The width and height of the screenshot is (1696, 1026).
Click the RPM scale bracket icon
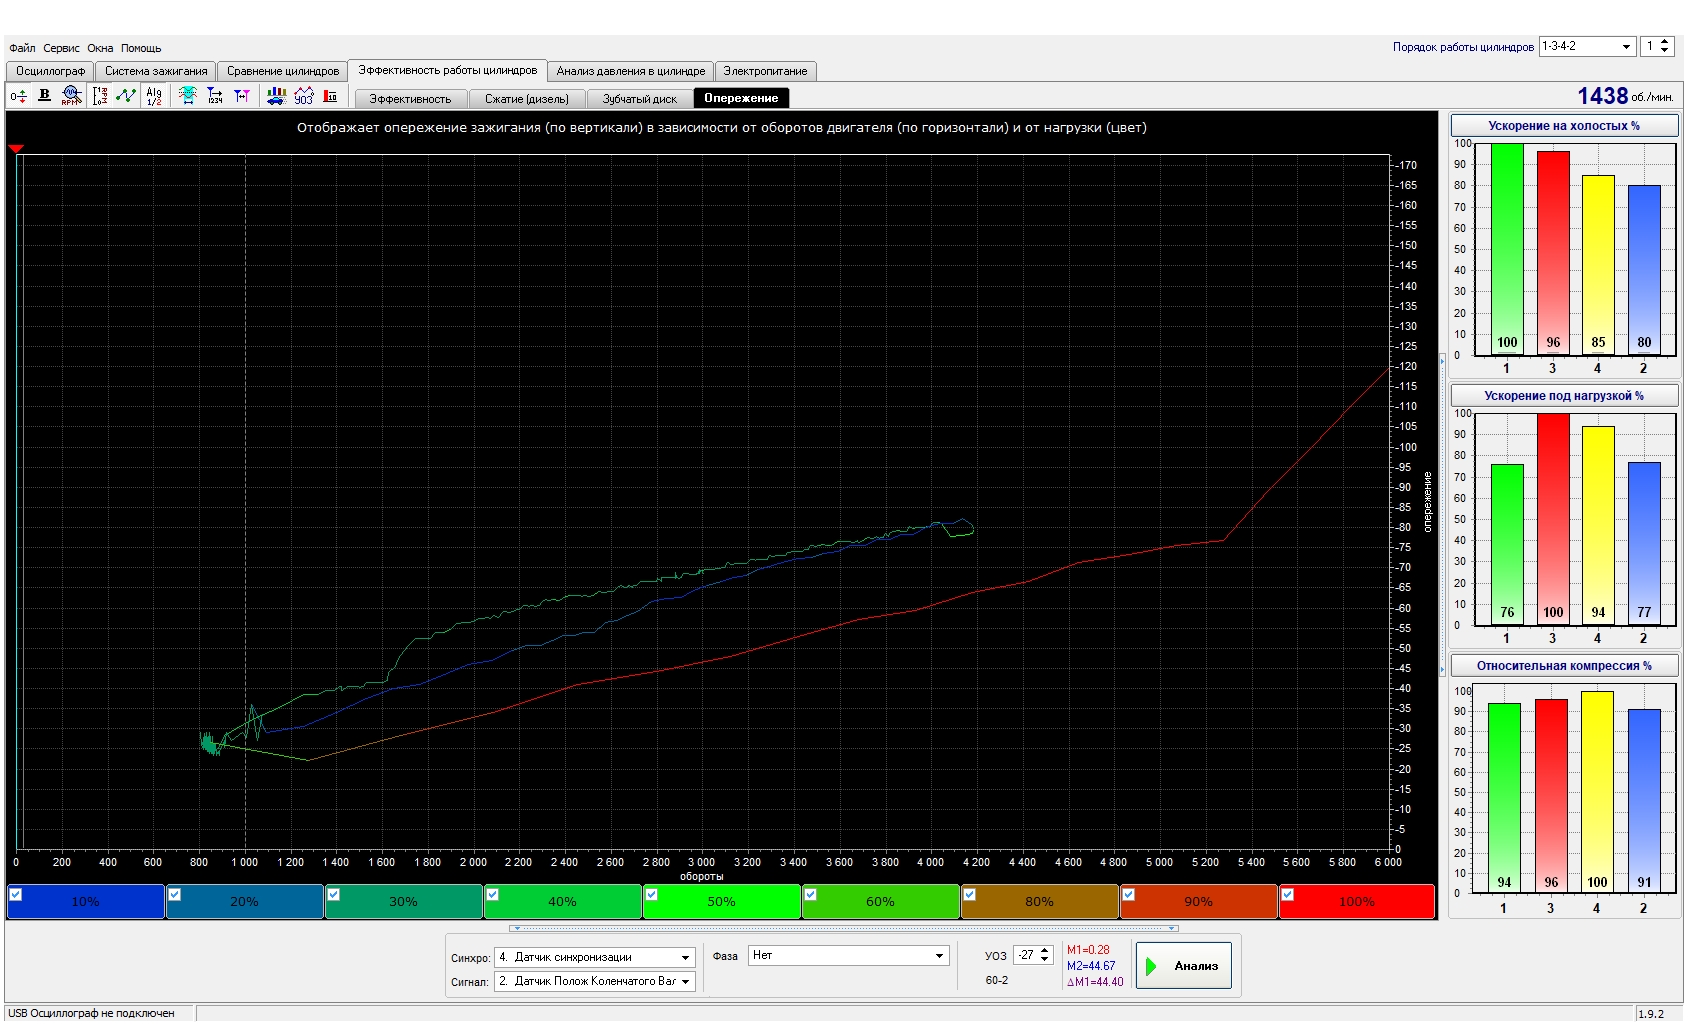tap(100, 96)
